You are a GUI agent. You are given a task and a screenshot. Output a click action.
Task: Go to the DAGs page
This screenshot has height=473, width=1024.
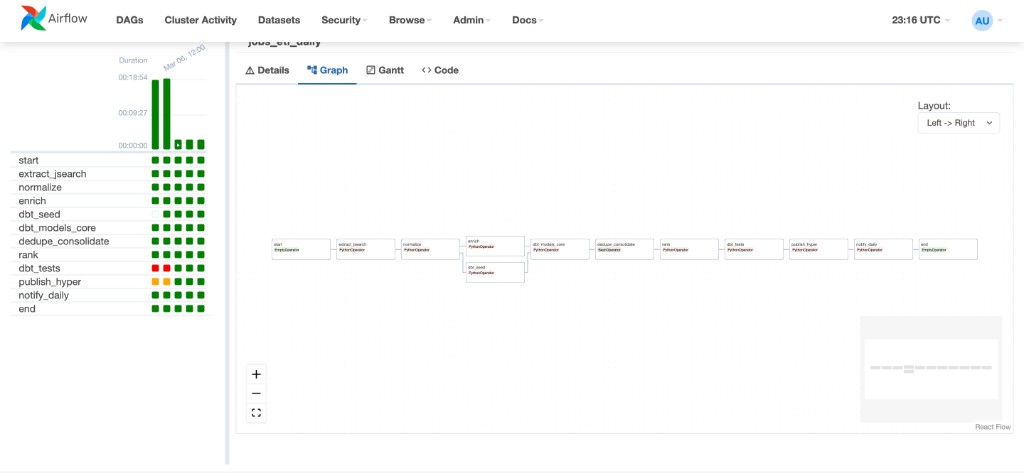(129, 20)
